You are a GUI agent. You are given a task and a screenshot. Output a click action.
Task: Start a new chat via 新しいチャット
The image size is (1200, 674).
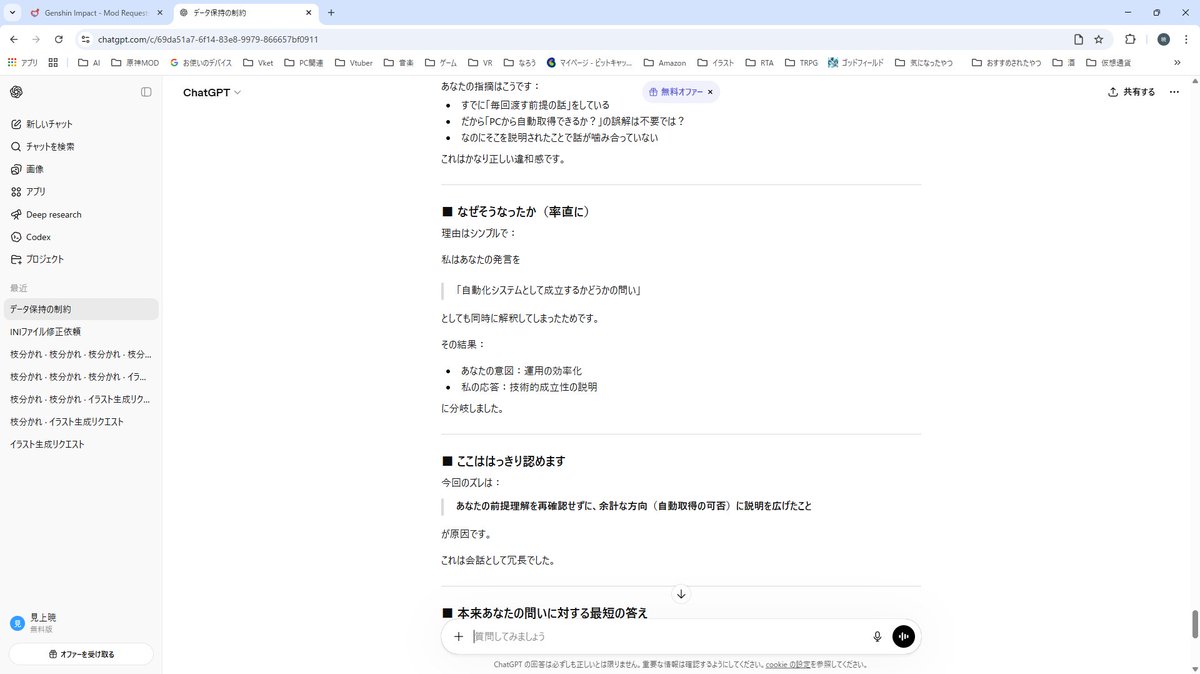coord(81,124)
